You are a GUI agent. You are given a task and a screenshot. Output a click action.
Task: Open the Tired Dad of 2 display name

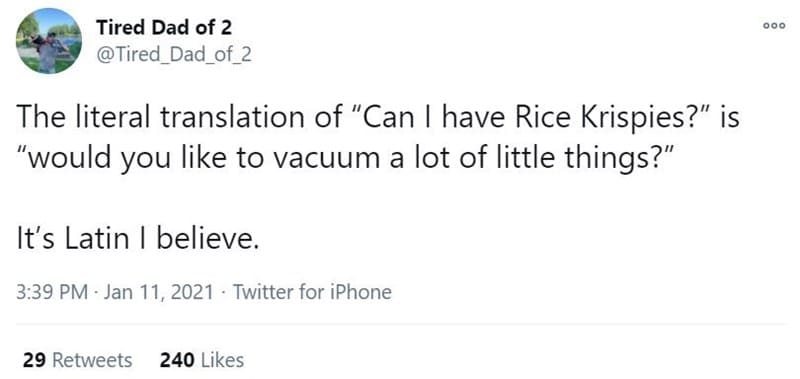pyautogui.click(x=164, y=29)
